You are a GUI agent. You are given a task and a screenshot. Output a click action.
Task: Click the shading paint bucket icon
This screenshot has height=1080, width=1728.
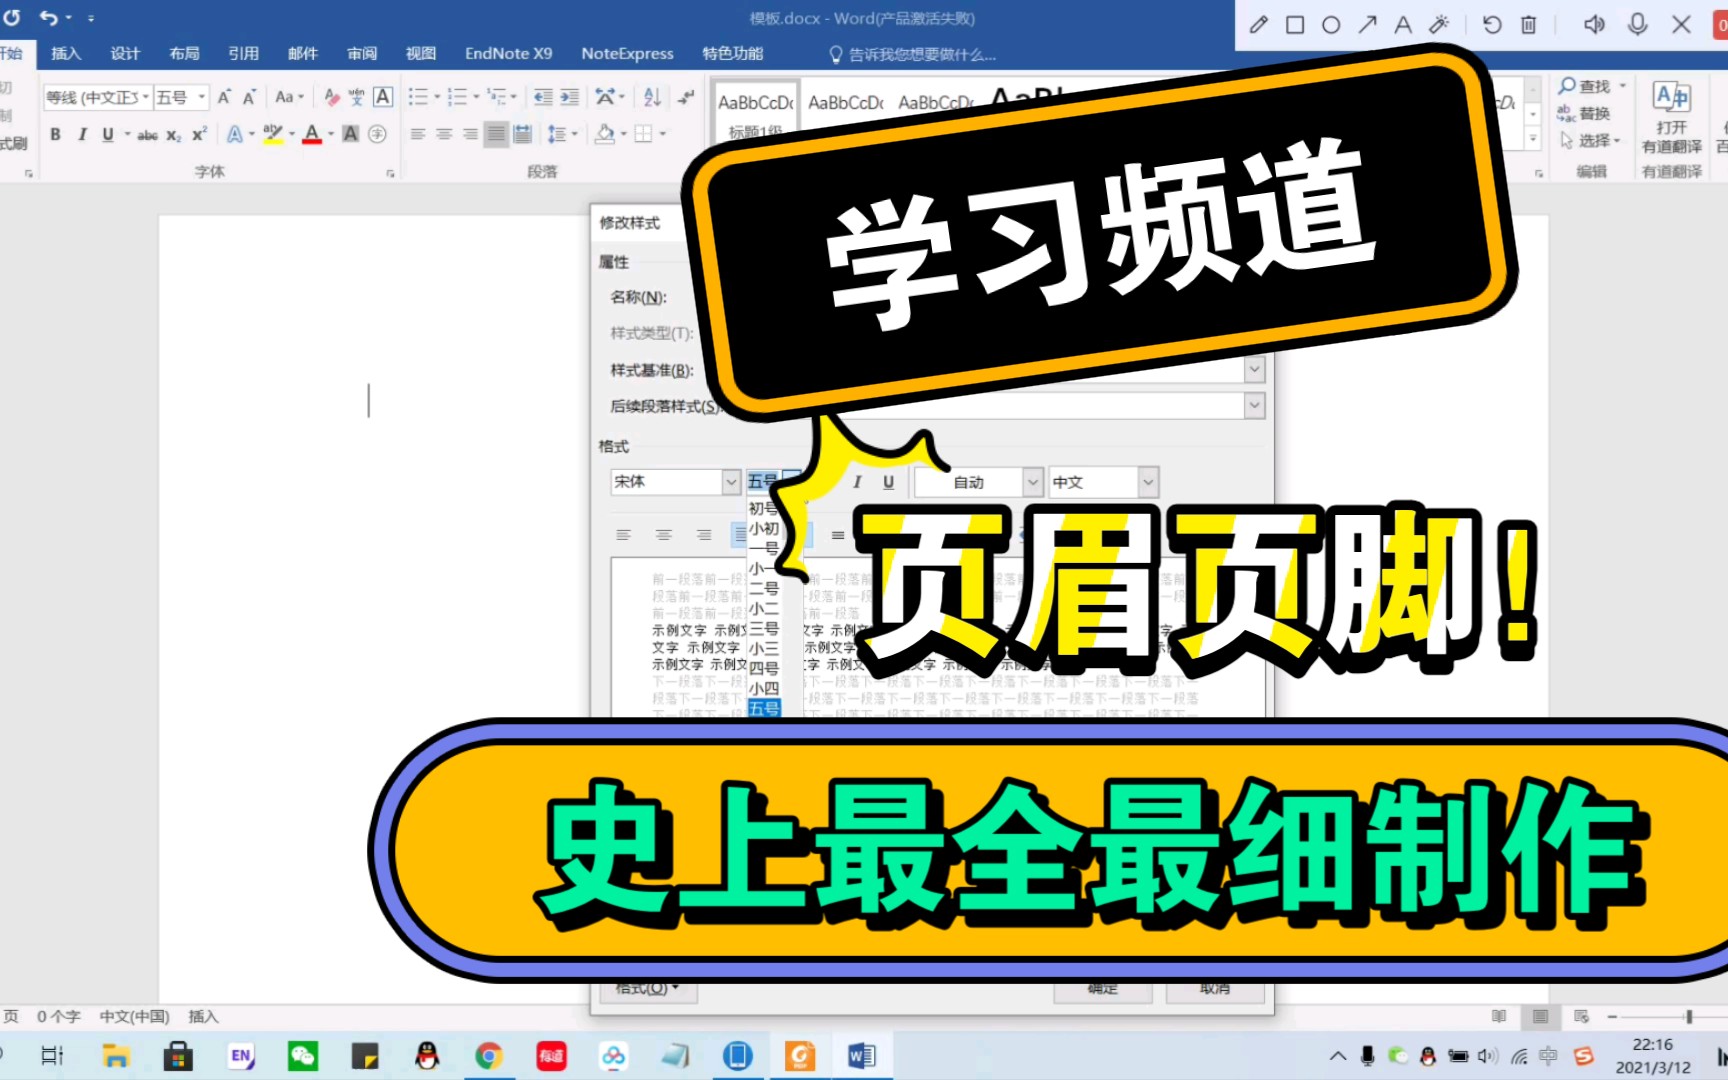[x=604, y=134]
